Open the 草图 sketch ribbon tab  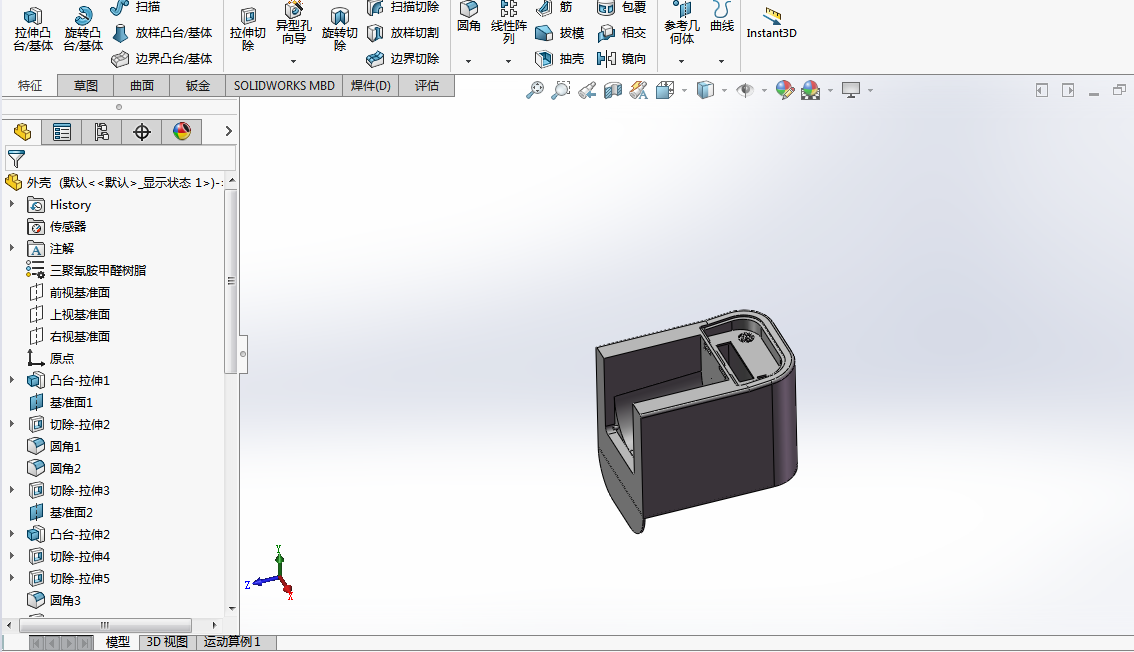tap(85, 85)
